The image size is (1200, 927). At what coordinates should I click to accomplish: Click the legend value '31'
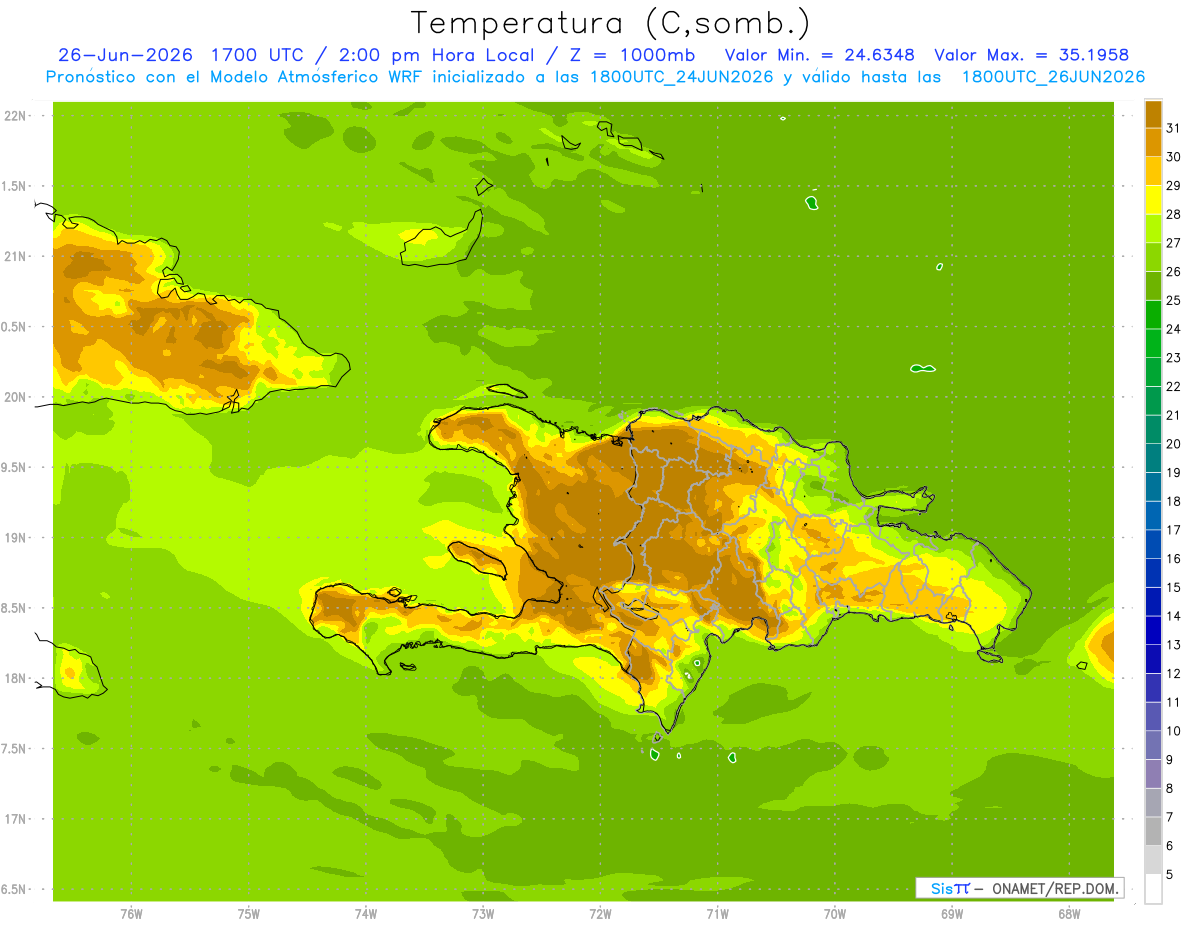point(1174,127)
